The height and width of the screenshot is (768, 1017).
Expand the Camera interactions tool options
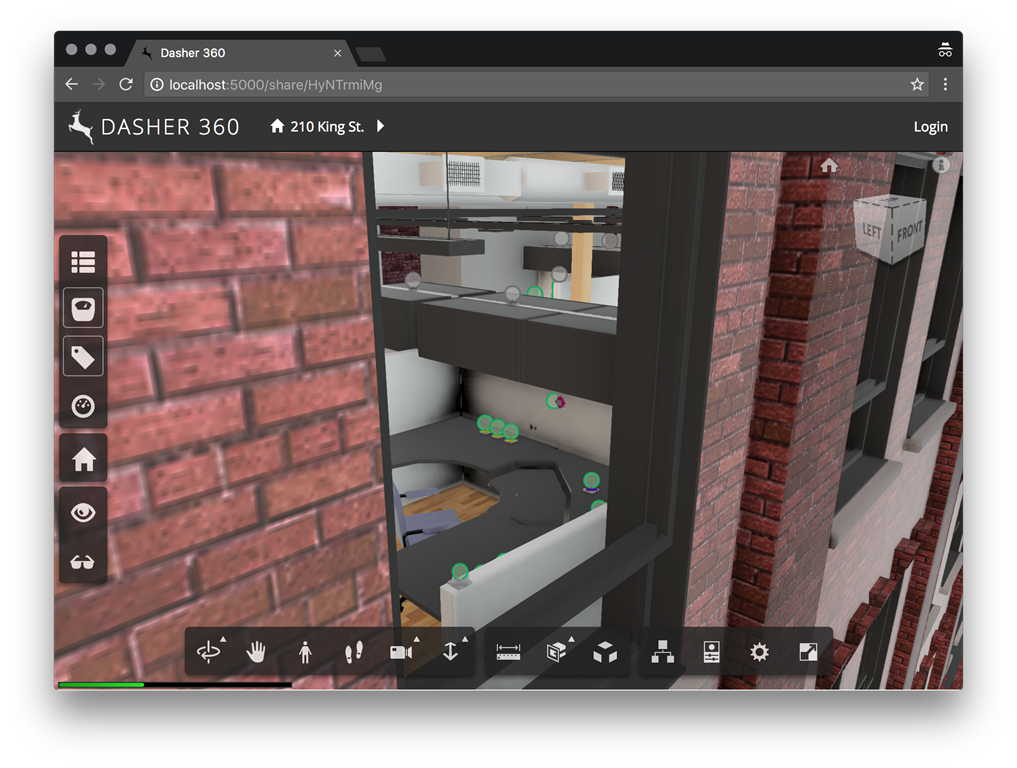[x=402, y=652]
